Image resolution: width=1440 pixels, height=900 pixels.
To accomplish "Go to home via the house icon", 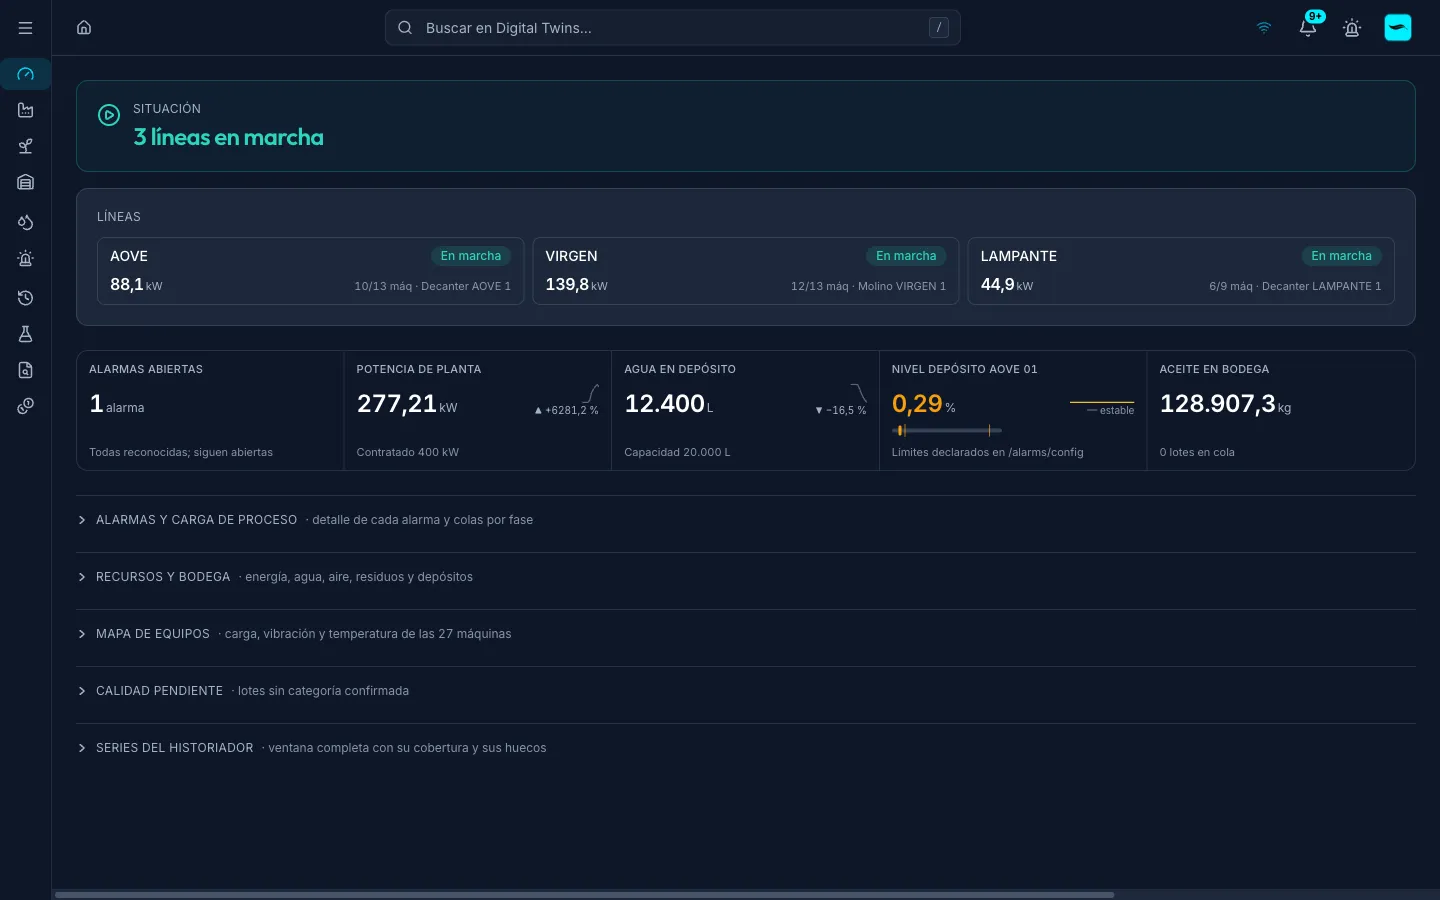I will 84,28.
